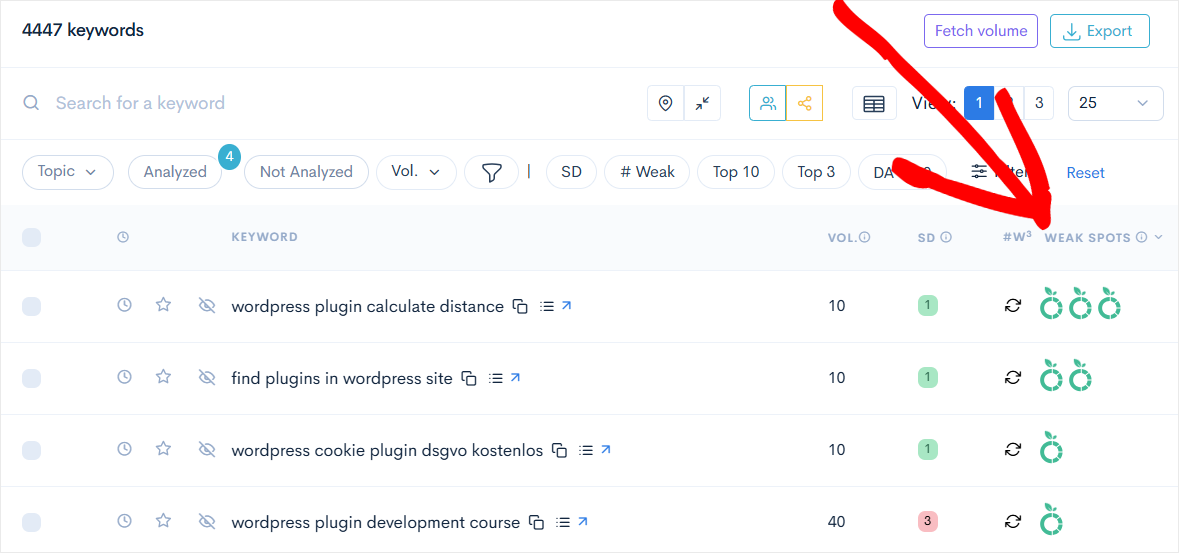The height and width of the screenshot is (553, 1179).
Task: Click the people group icon
Action: [x=768, y=103]
